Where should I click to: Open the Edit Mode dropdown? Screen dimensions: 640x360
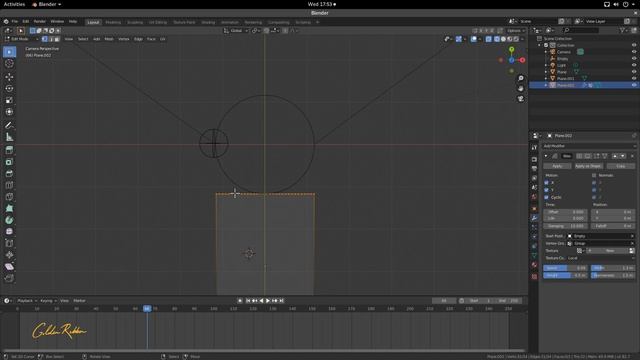point(21,39)
